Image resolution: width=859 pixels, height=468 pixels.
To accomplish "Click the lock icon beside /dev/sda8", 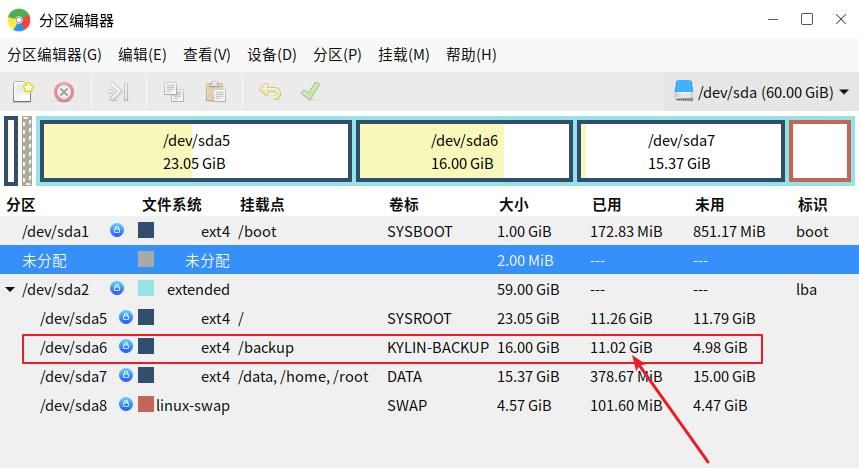I will pos(126,405).
